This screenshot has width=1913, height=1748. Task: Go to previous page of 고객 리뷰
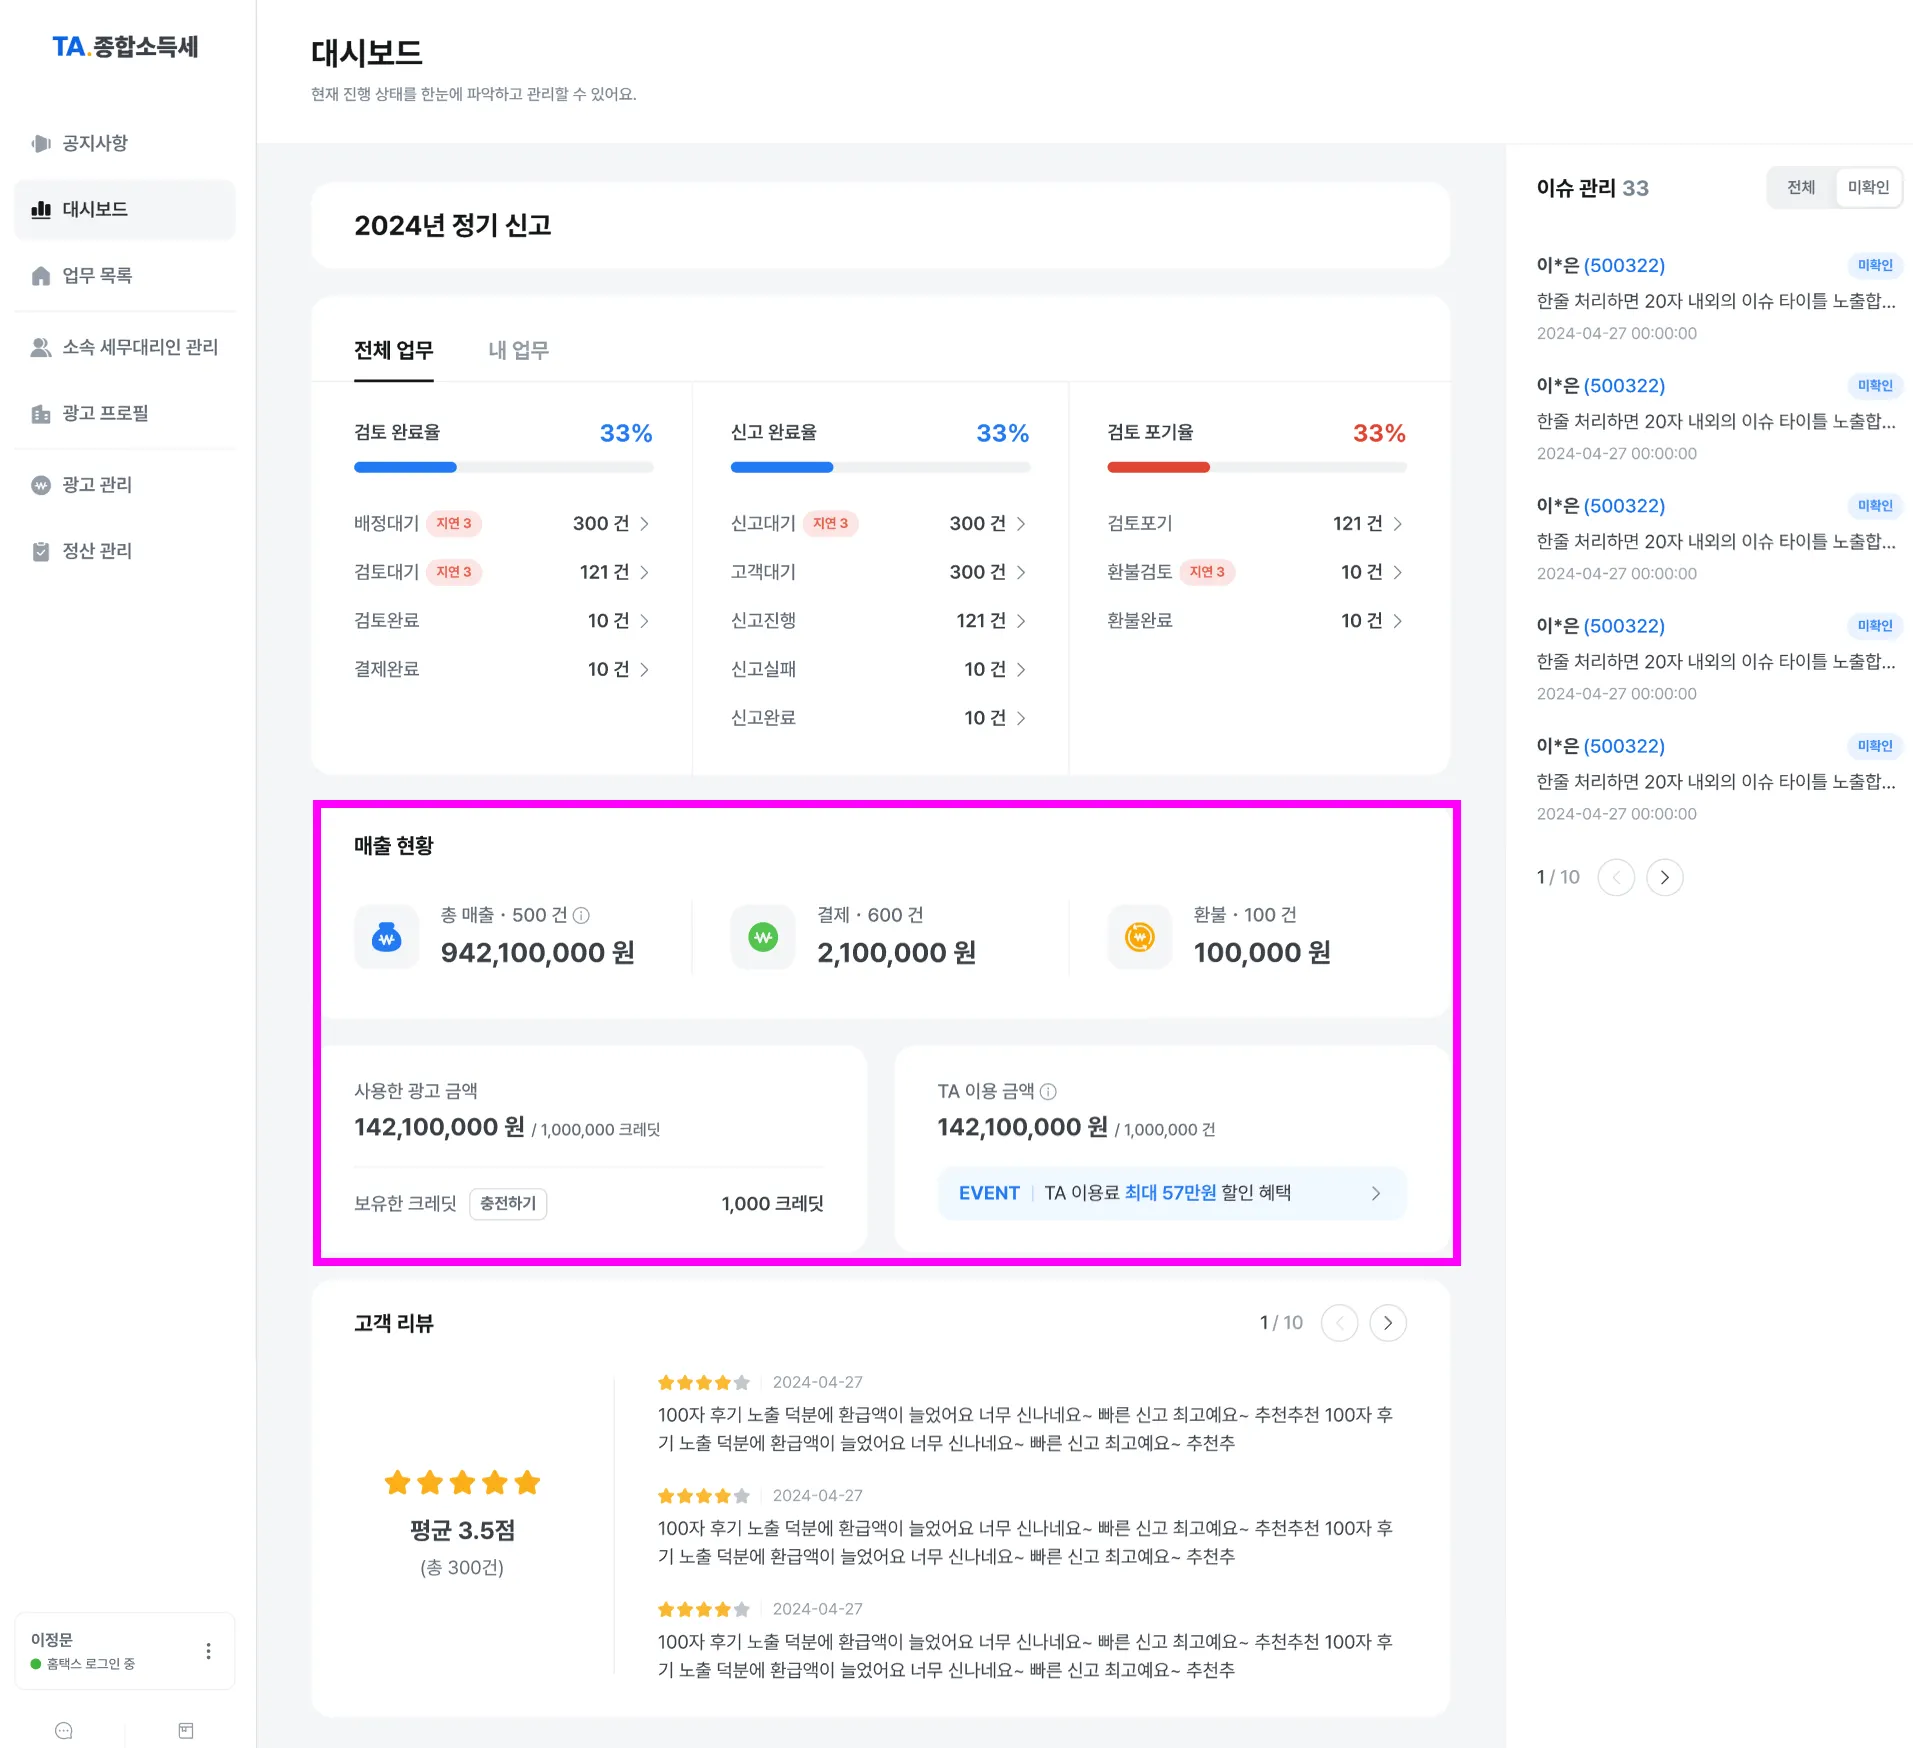[x=1340, y=1323]
